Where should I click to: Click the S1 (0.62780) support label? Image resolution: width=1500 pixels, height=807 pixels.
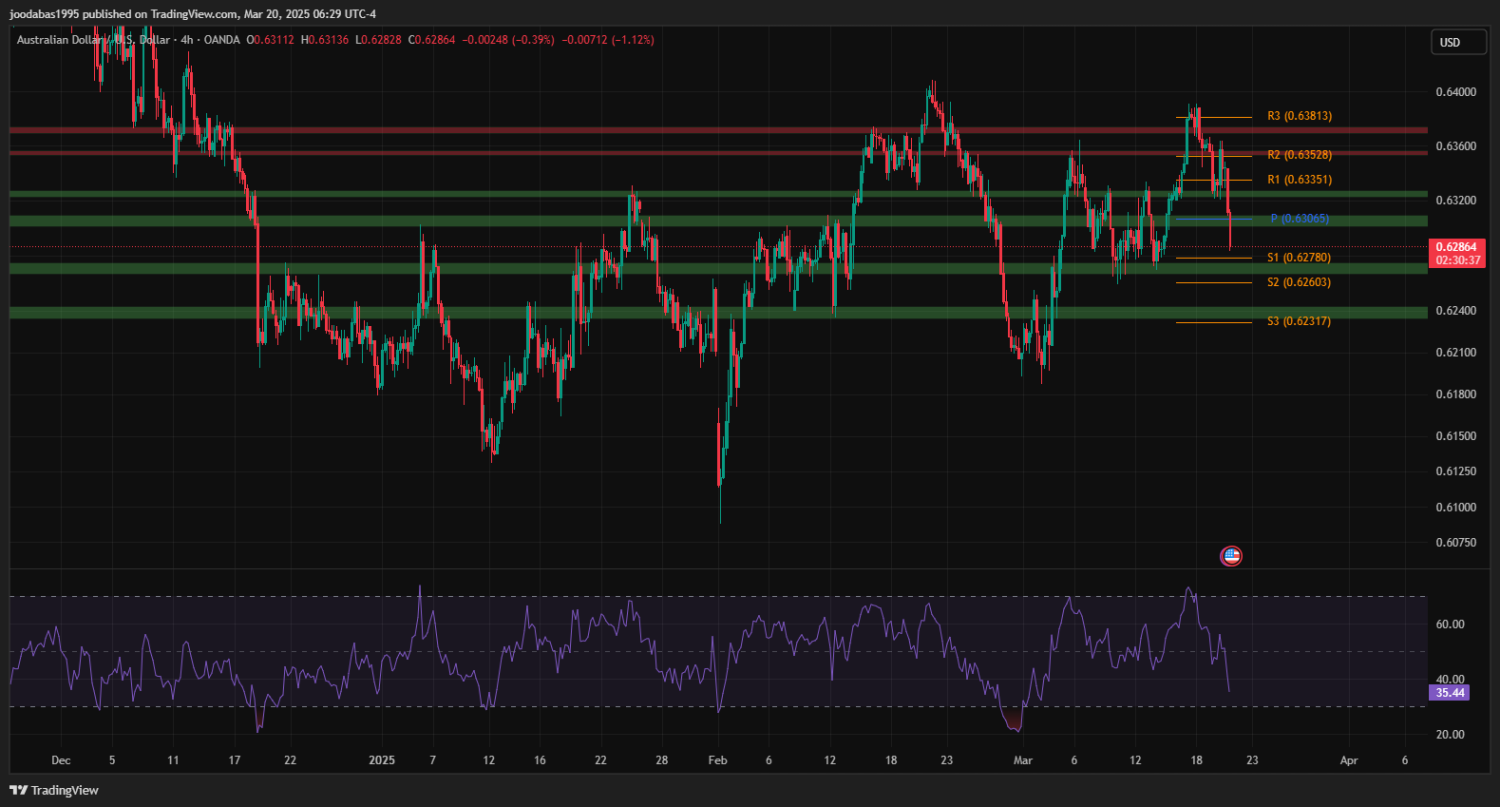(x=1299, y=258)
